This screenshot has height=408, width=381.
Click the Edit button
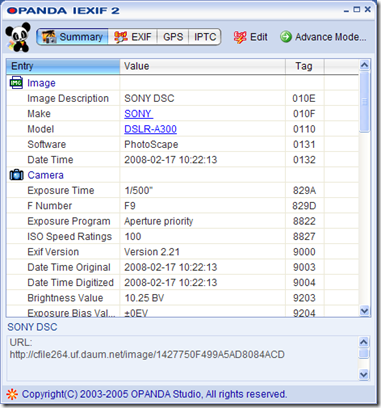point(251,37)
